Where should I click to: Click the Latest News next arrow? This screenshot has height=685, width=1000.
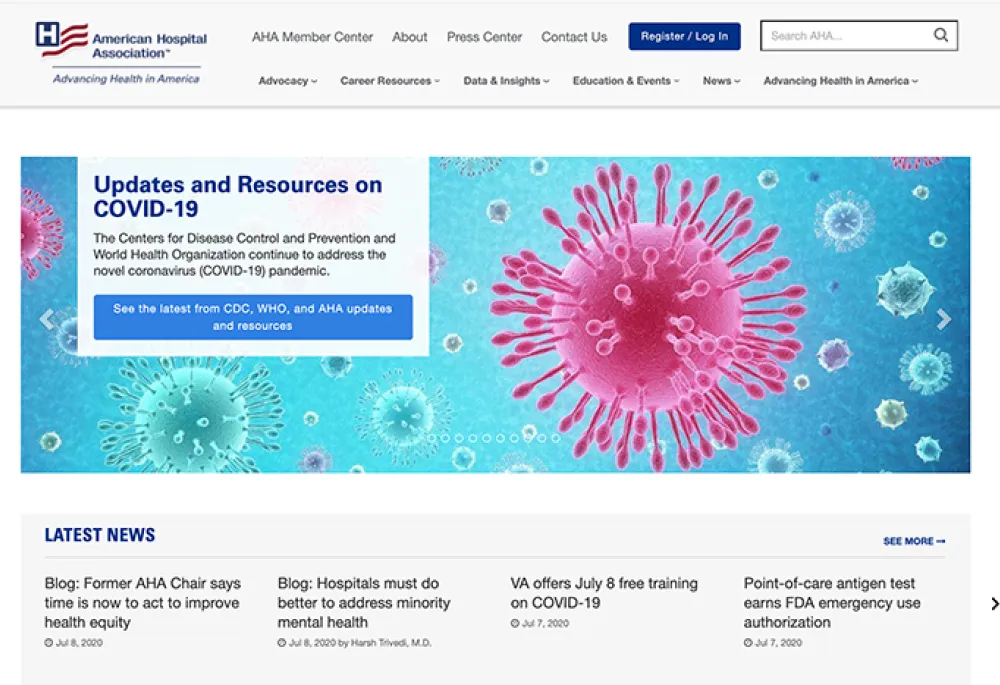[994, 603]
